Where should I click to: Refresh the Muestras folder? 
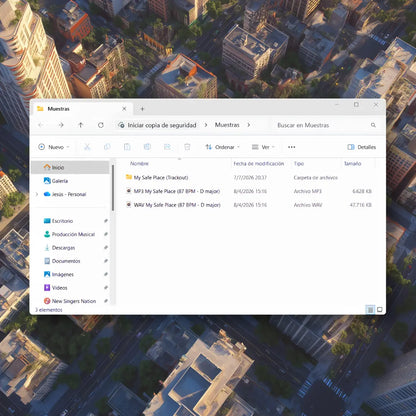101,125
